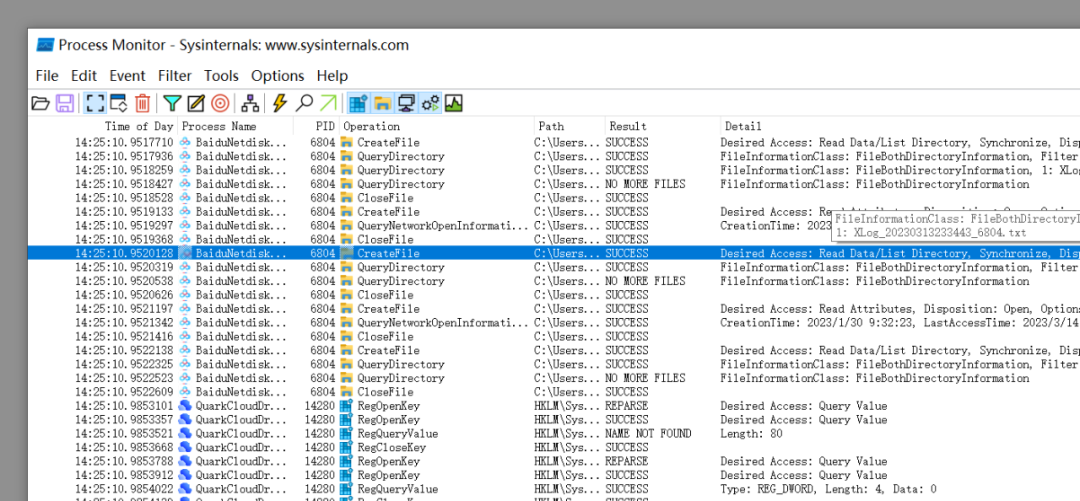The image size is (1080, 501).
Task: Click the RegCloseKey icon in row 14:25:10.9853668
Action: [346, 447]
